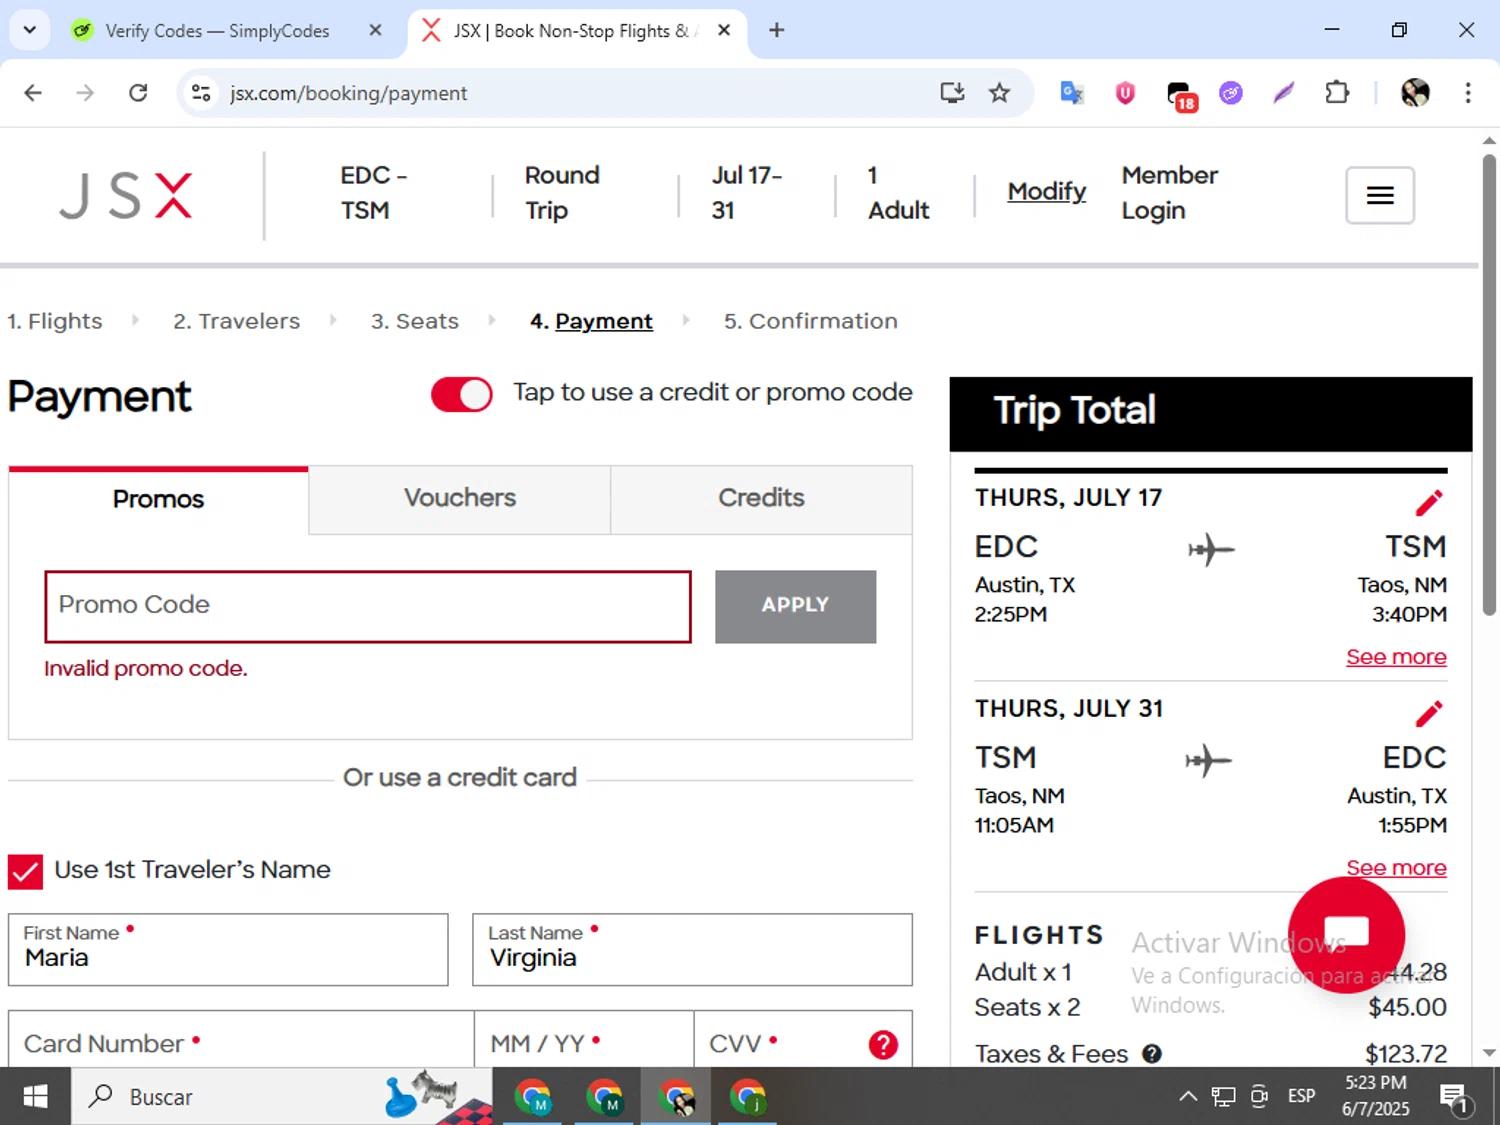1500x1125 pixels.
Task: Open the Chrome three-dot menu
Action: coord(1468,93)
